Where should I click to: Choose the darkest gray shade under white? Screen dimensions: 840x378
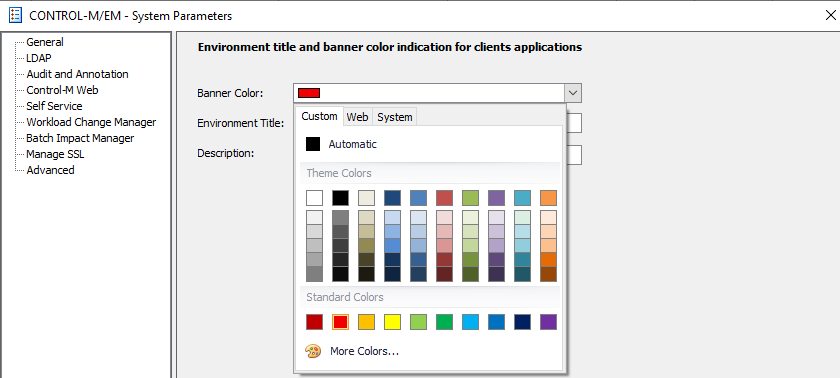[314, 274]
